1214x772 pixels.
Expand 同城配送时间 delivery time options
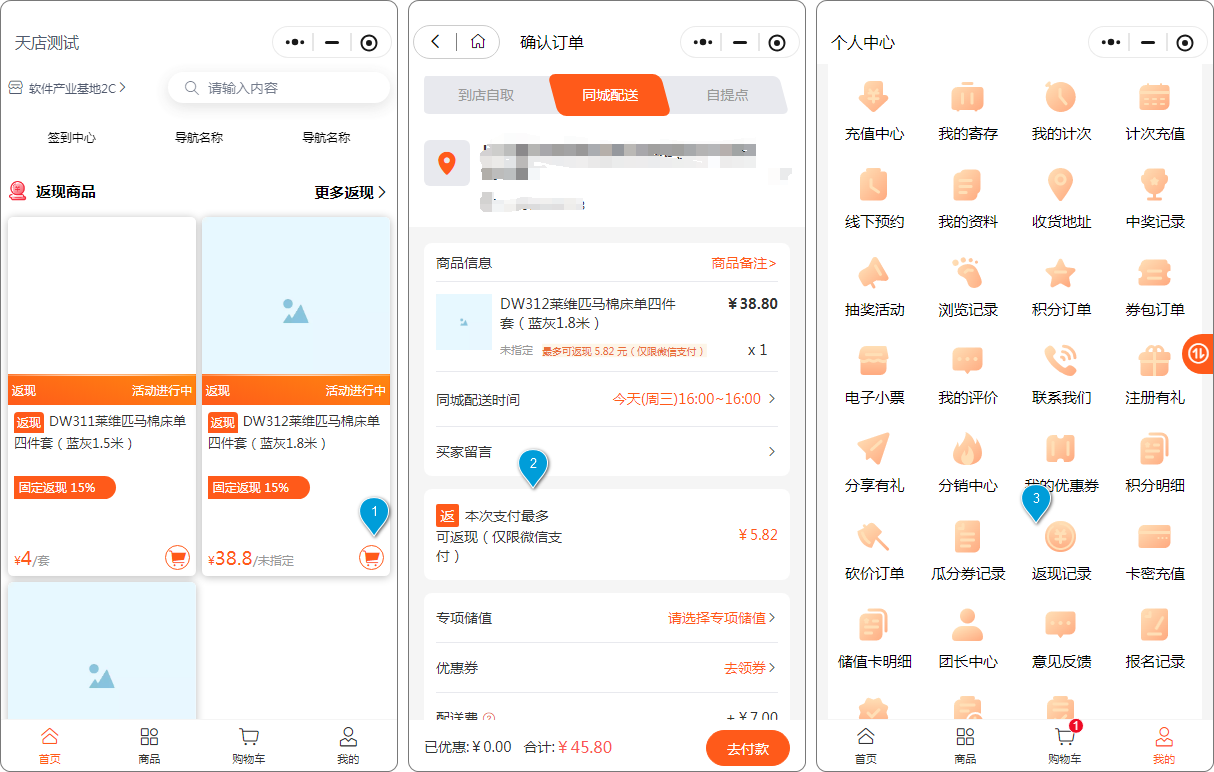tap(770, 399)
